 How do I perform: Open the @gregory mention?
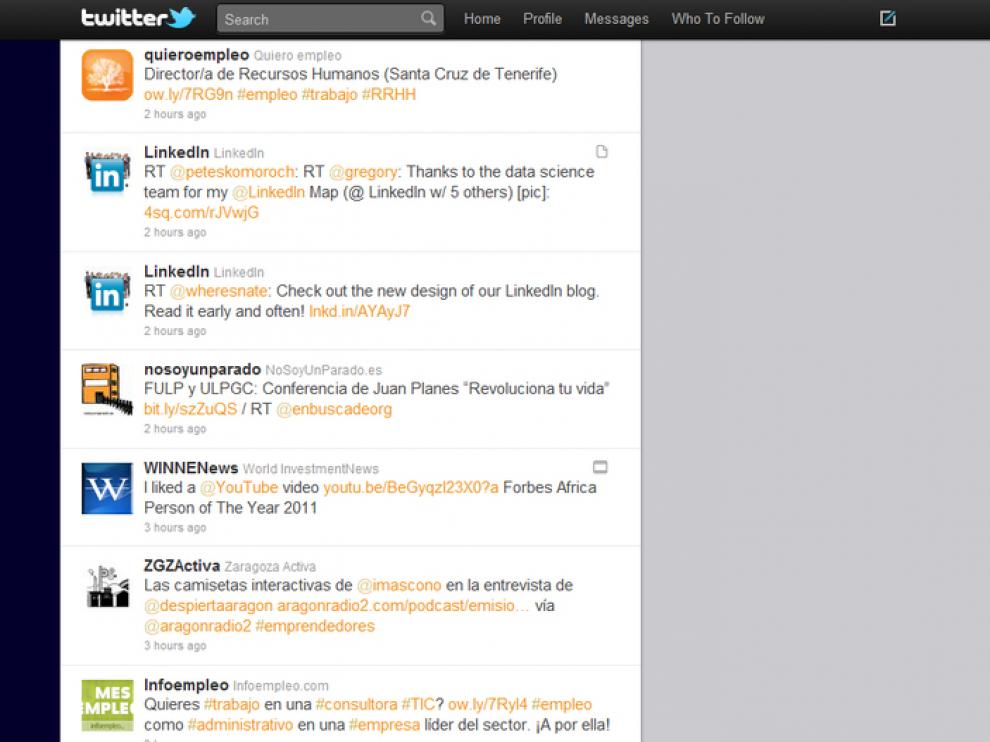coord(363,172)
